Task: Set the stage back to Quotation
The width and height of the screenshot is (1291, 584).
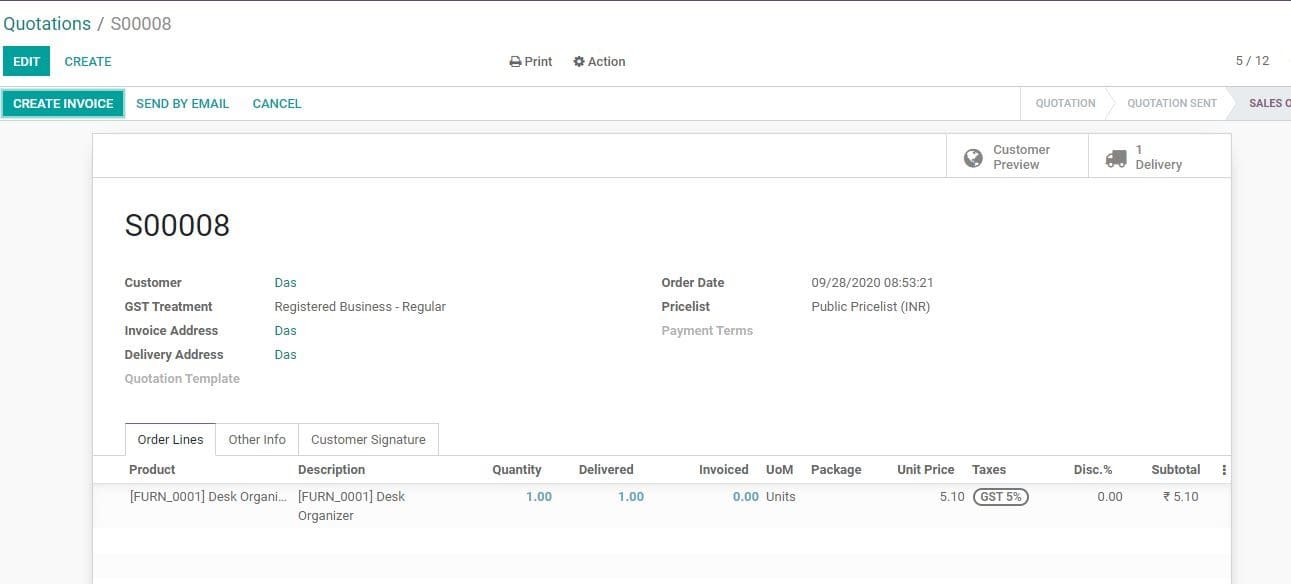Action: pos(1064,103)
